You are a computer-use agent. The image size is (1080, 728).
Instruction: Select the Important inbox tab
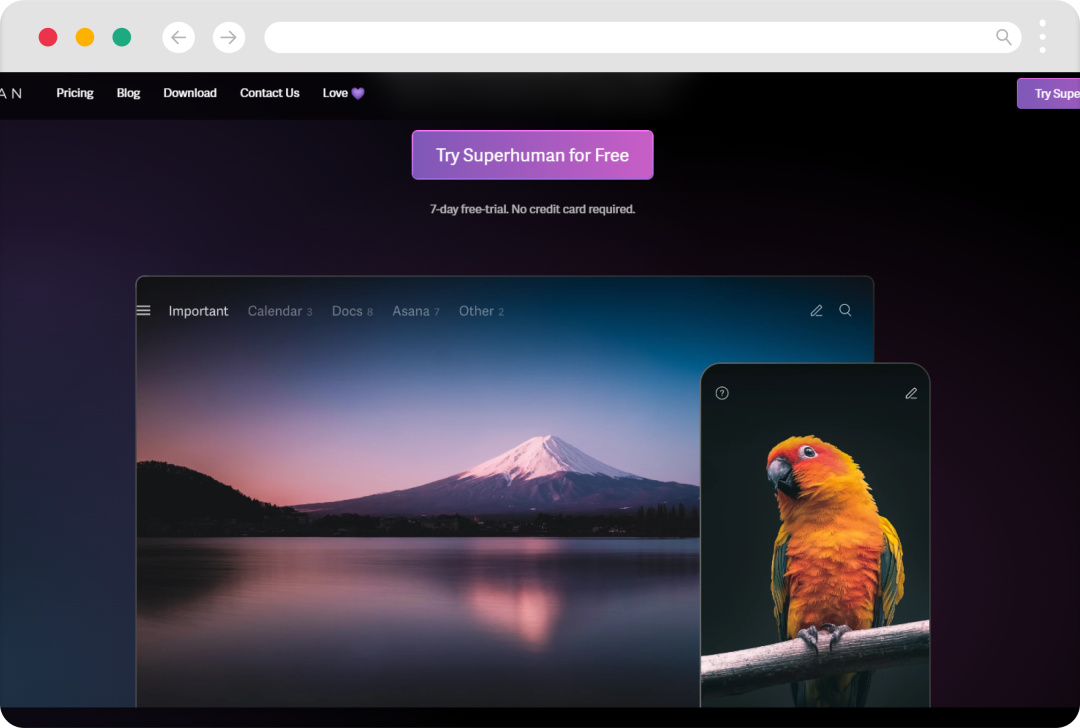(198, 311)
